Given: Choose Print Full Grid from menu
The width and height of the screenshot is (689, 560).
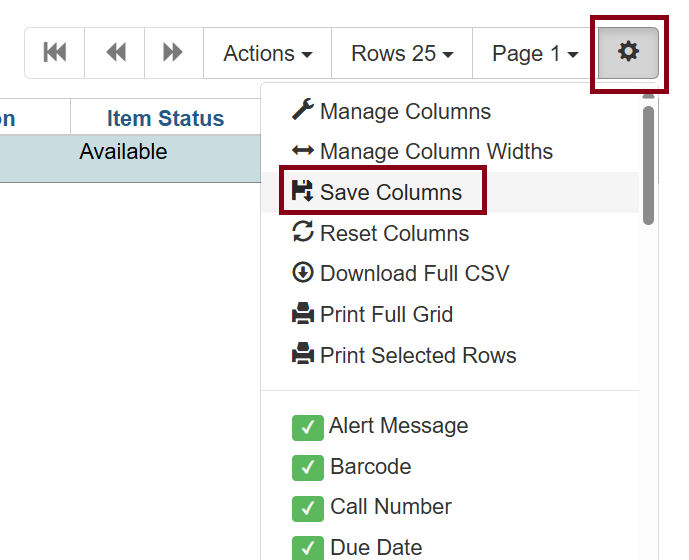Looking at the screenshot, I should click(386, 314).
